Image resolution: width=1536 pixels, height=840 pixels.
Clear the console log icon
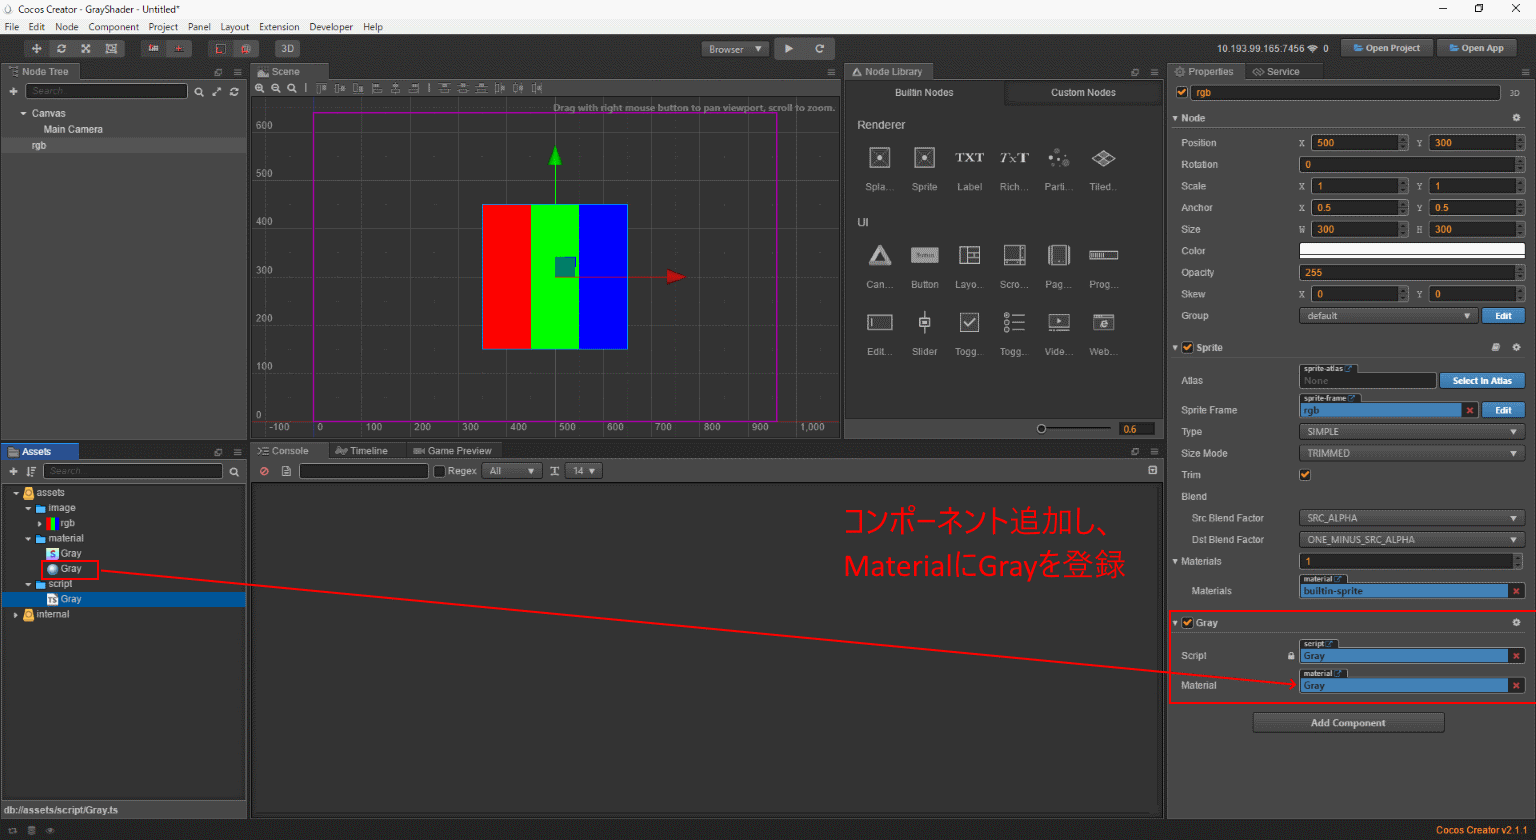(x=264, y=471)
